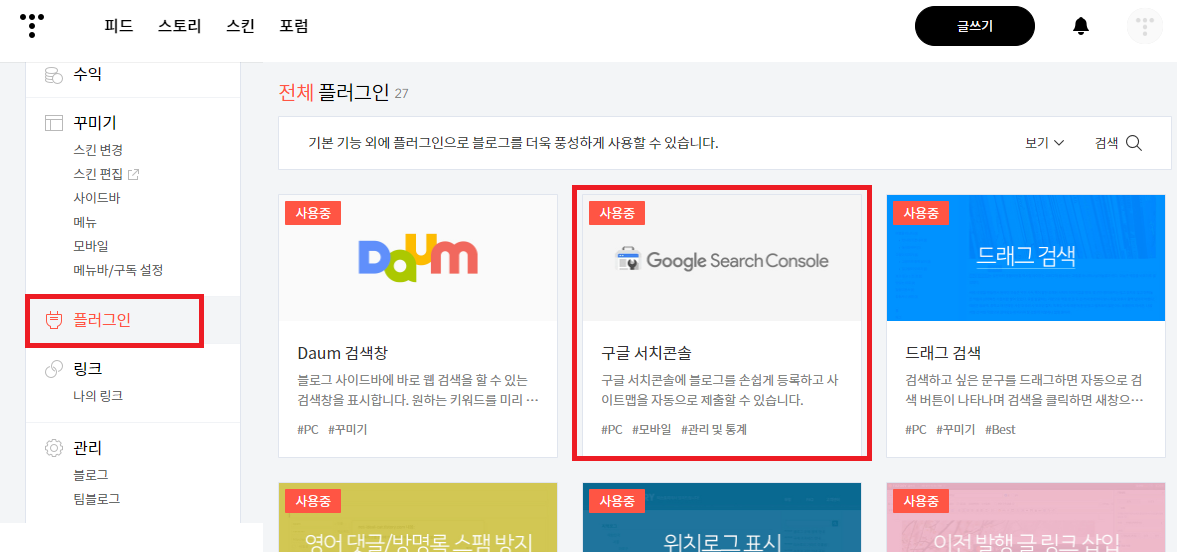Image resolution: width=1177 pixels, height=552 pixels.
Task: Click #관리 및 통계 tag
Action: [x=714, y=430]
